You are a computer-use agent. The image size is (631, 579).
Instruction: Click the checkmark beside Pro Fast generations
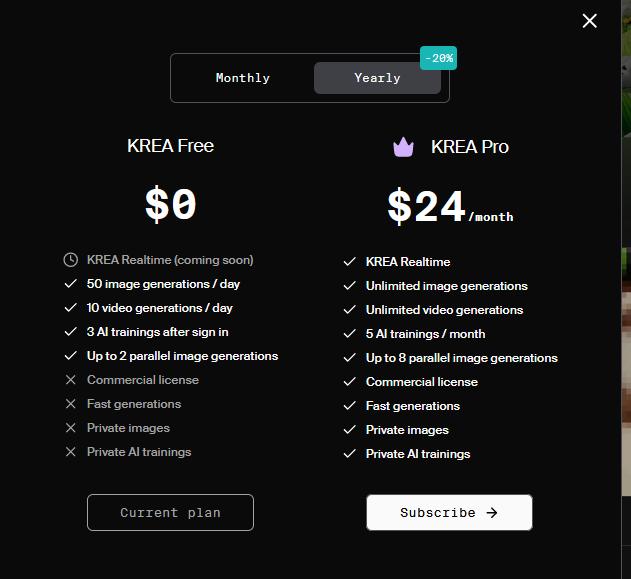(x=350, y=406)
